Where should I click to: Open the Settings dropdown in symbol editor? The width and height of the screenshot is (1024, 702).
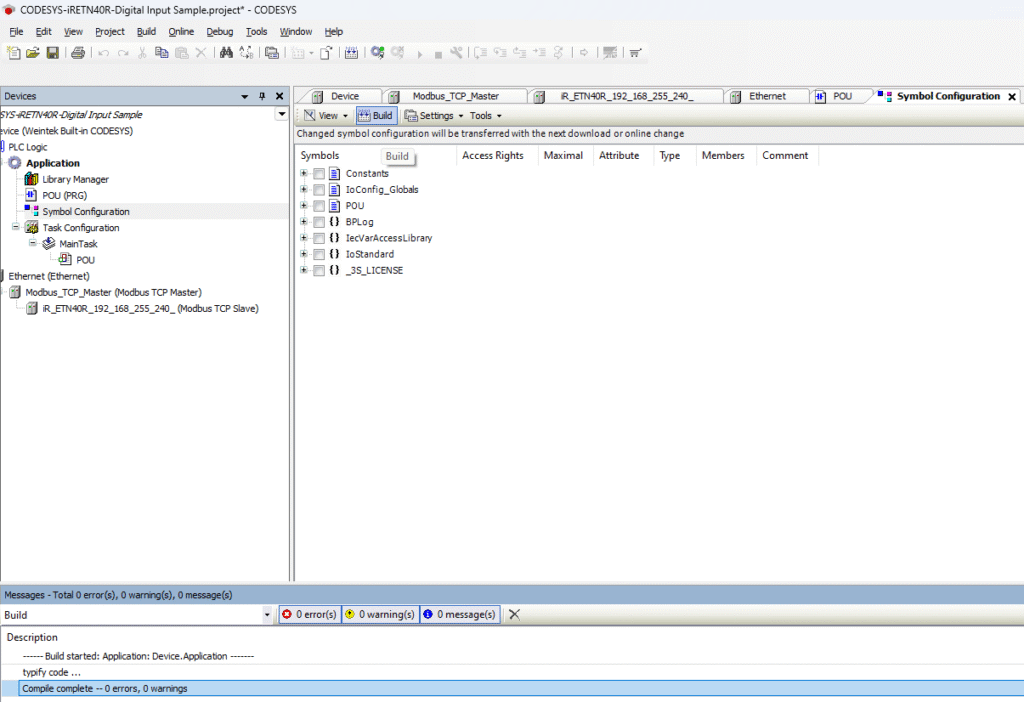[434, 116]
